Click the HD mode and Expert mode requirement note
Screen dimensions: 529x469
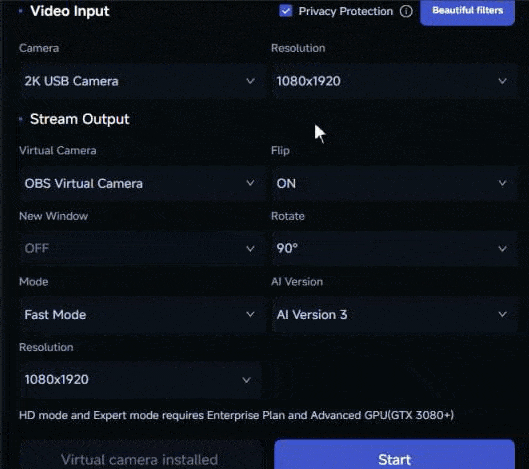click(x=236, y=415)
